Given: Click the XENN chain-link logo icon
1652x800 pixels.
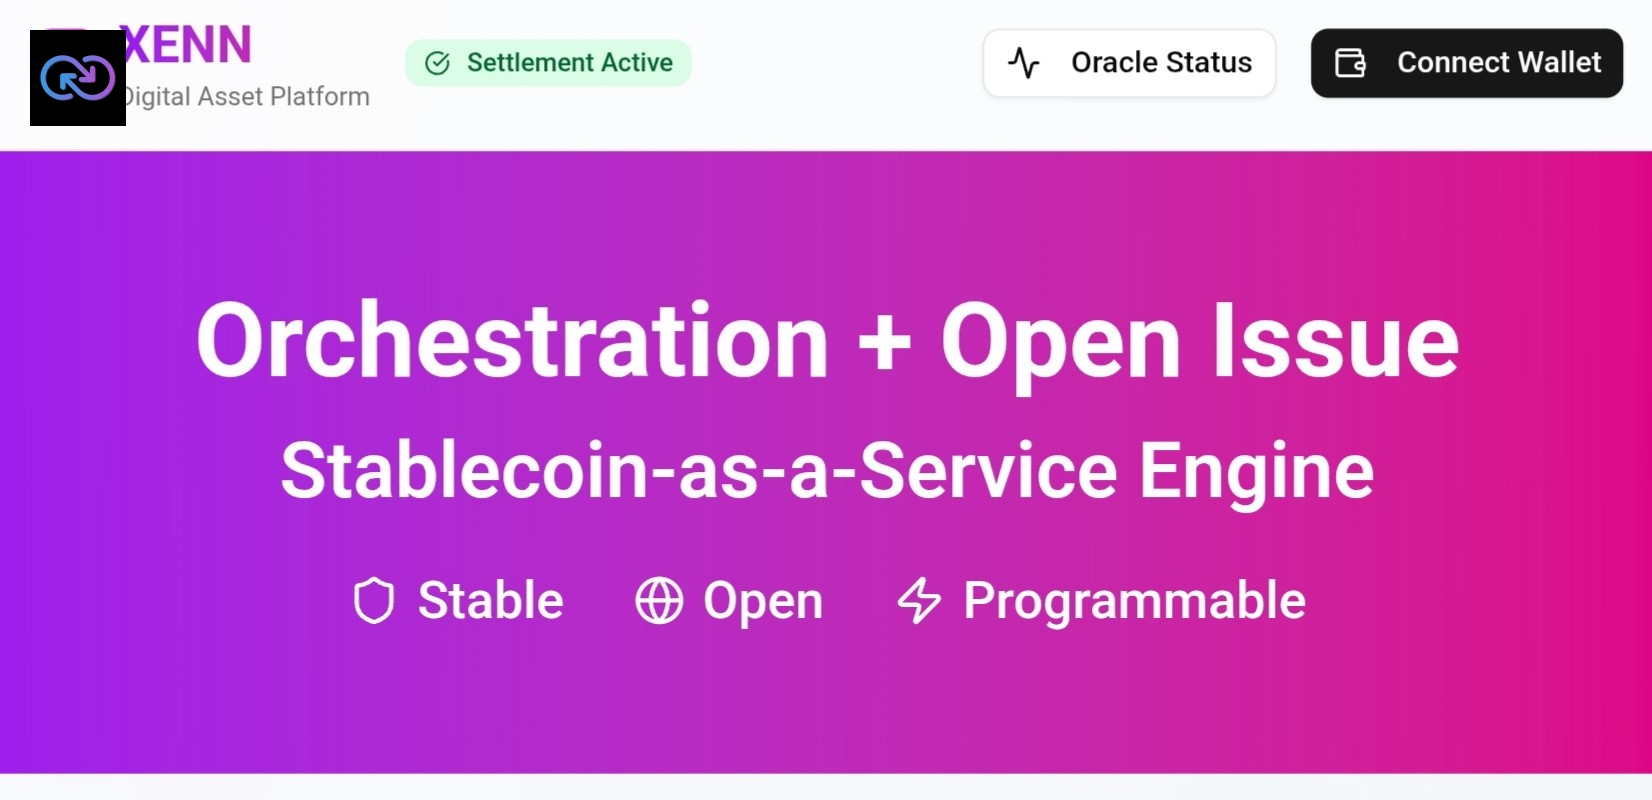Looking at the screenshot, I should click(x=78, y=78).
